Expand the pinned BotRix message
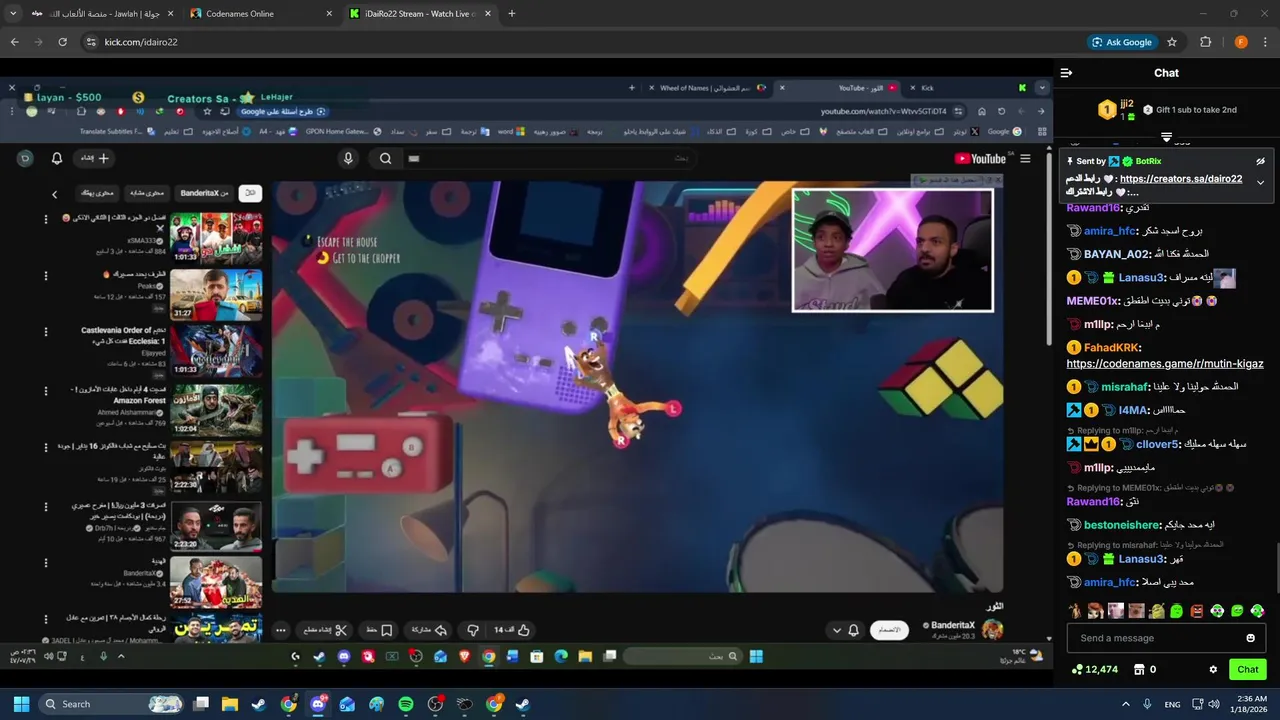 (x=1260, y=183)
